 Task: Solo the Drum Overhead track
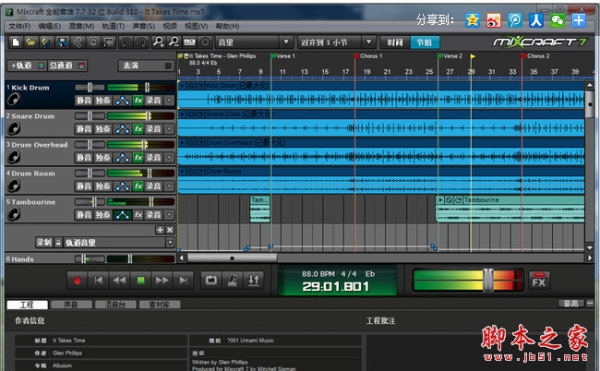pyautogui.click(x=103, y=158)
